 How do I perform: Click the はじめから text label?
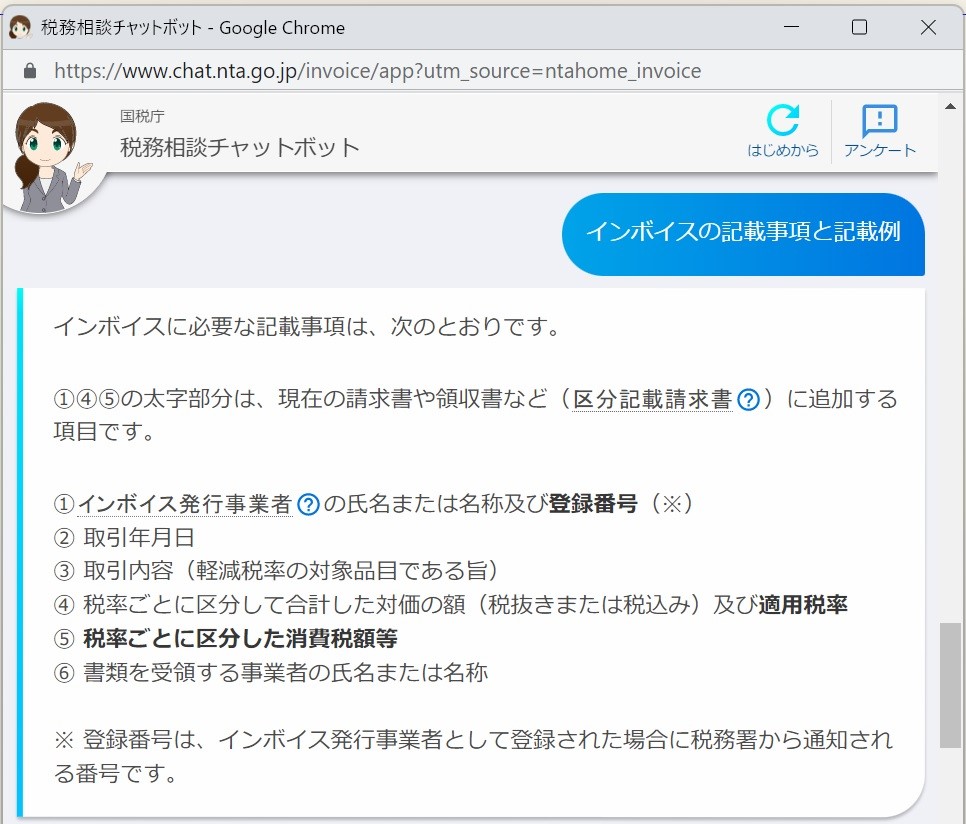click(x=783, y=149)
